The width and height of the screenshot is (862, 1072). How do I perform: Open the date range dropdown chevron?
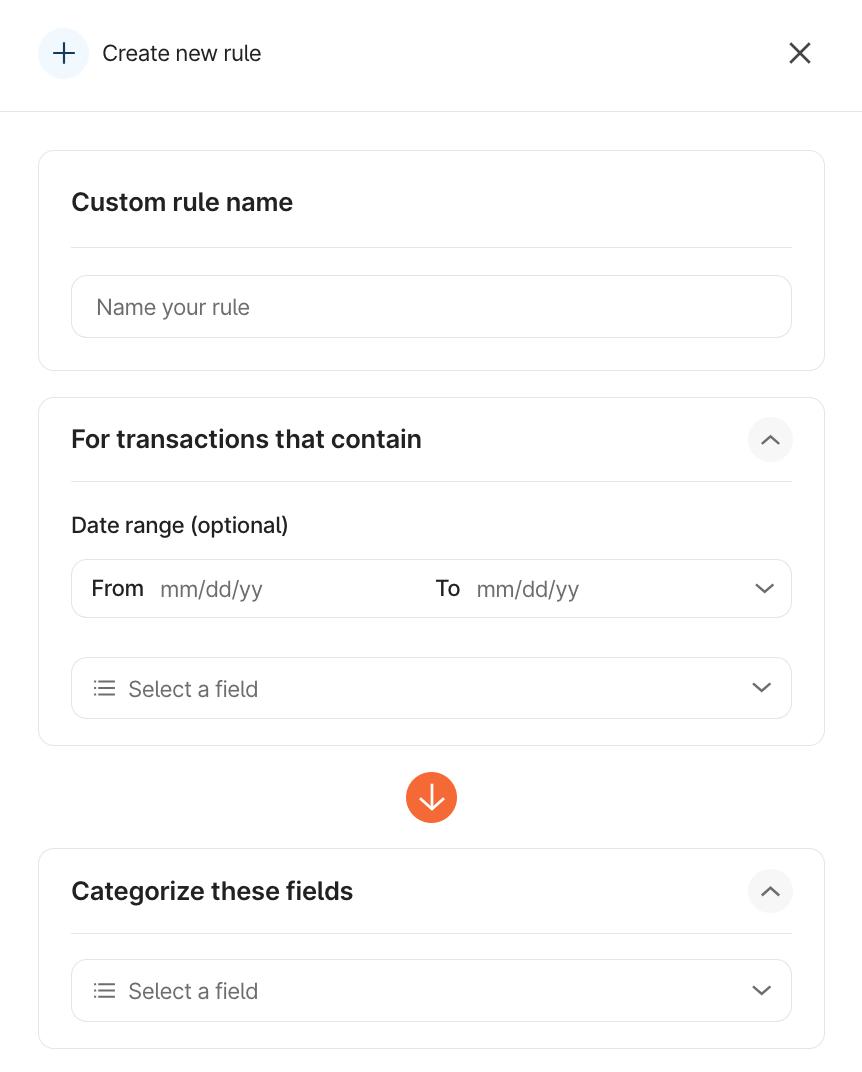tap(764, 589)
